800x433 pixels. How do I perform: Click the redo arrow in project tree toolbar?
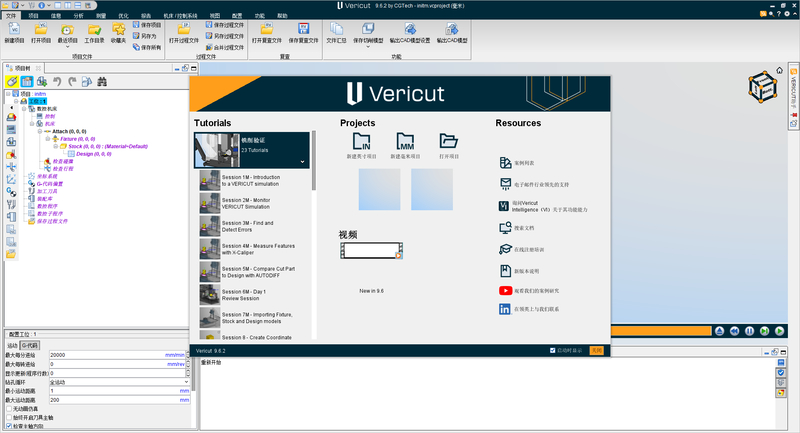[72, 82]
